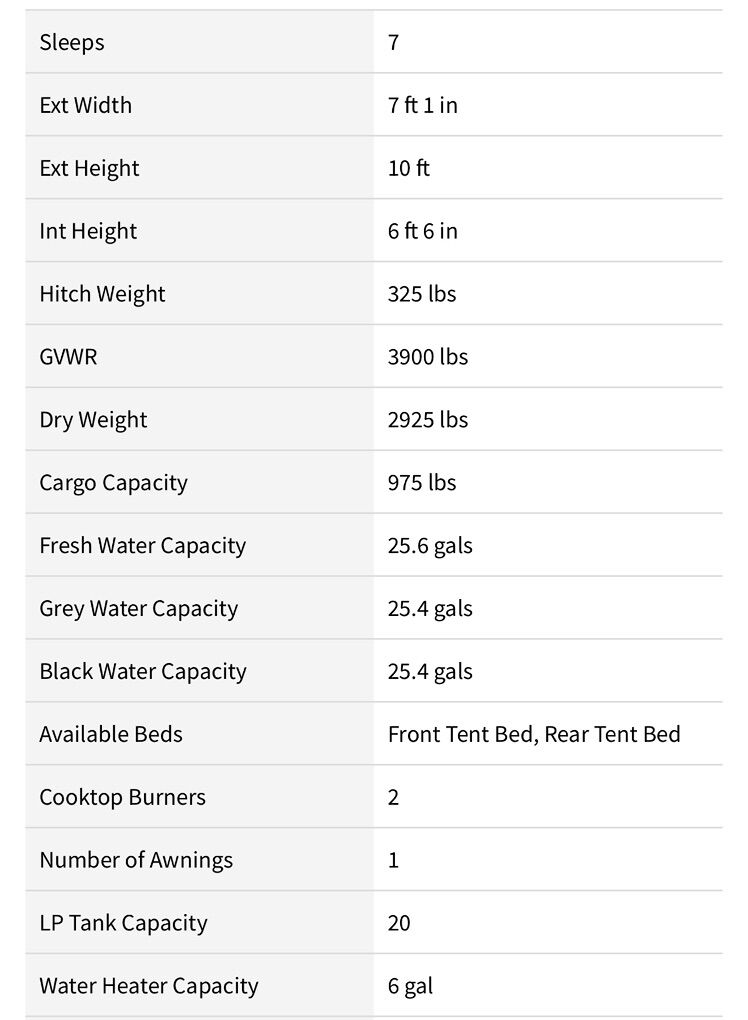Click the GVWR label

coord(68,357)
